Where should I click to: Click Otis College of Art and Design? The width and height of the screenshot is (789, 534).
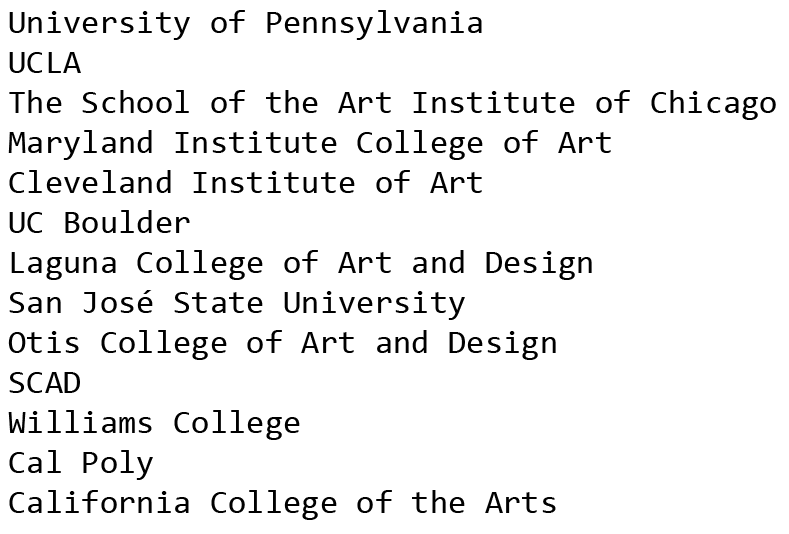click(283, 344)
